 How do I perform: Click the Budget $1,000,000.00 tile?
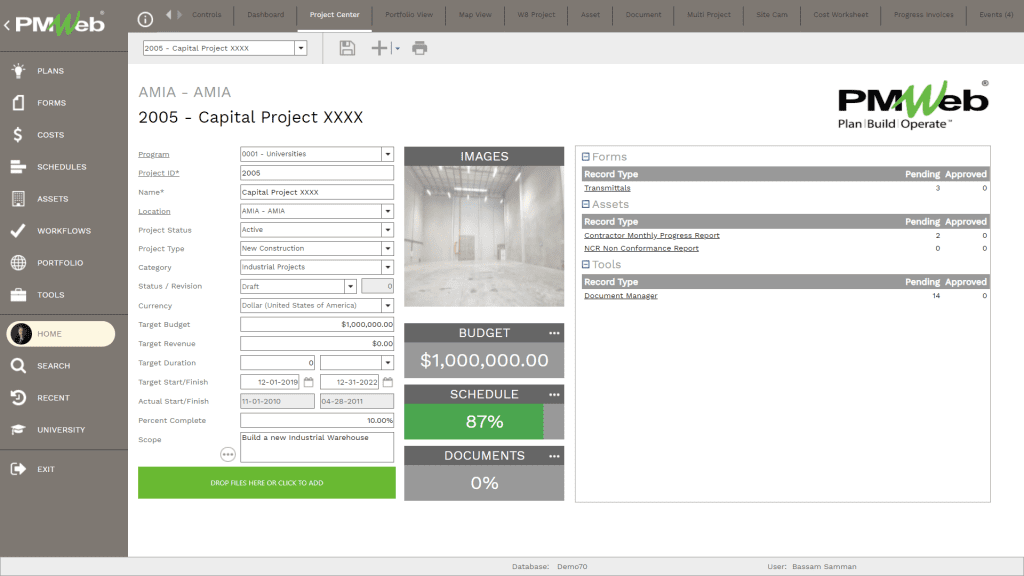[x=484, y=360]
